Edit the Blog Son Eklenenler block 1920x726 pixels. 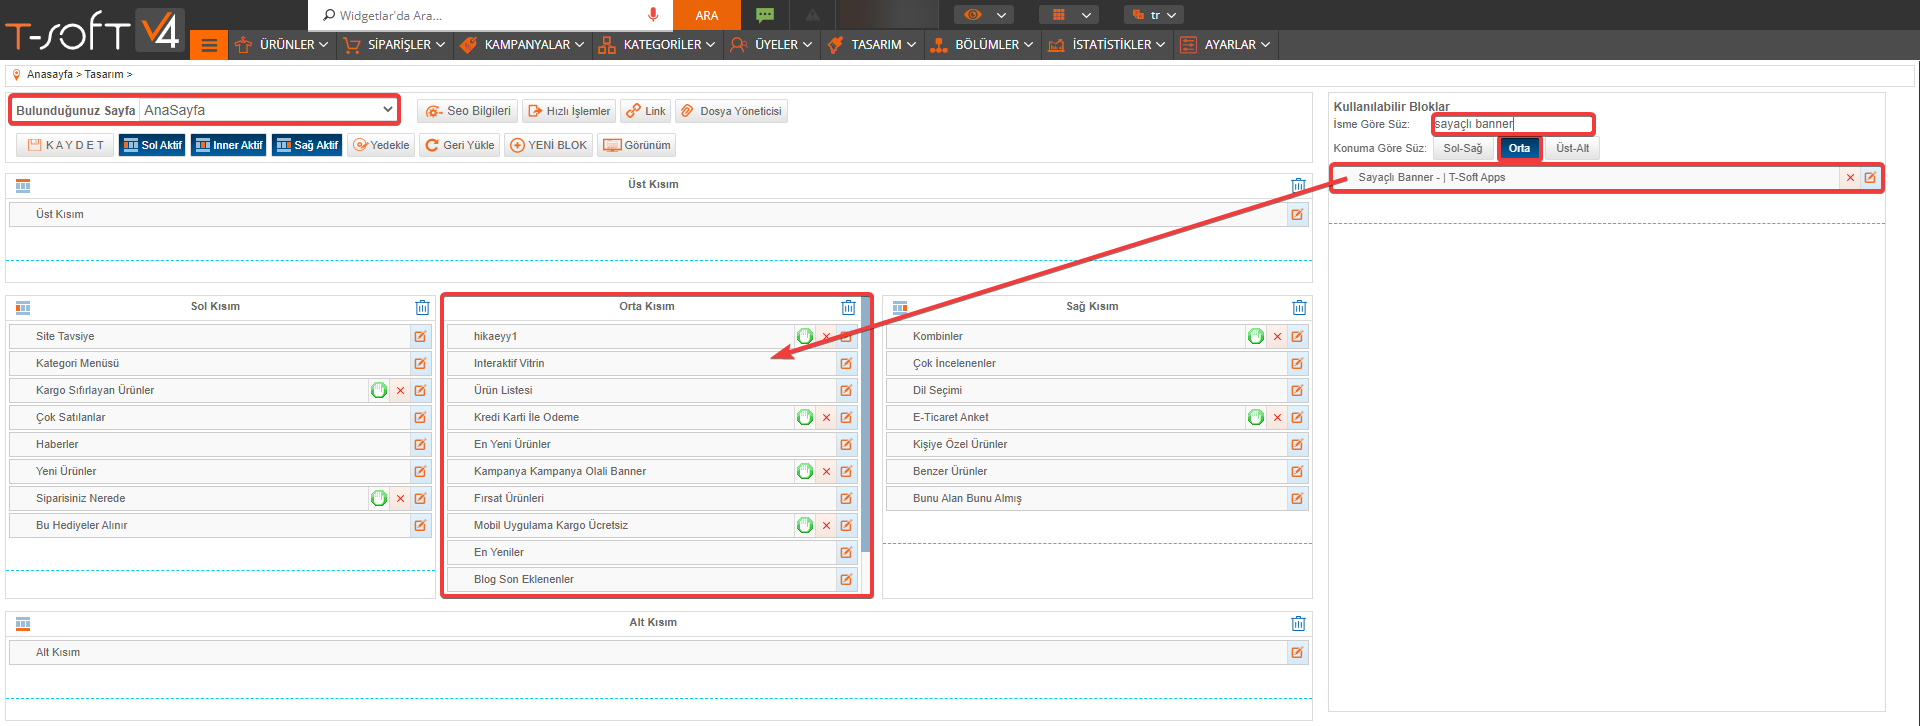(846, 579)
